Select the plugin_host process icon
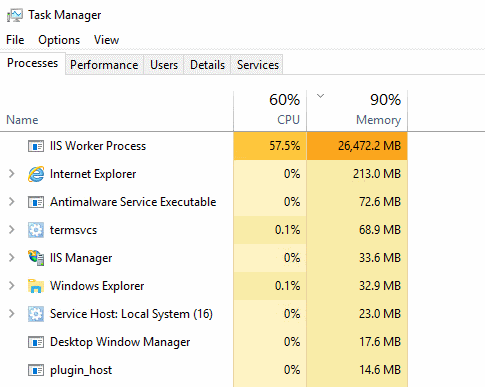485x387 pixels. pyautogui.click(x=36, y=370)
